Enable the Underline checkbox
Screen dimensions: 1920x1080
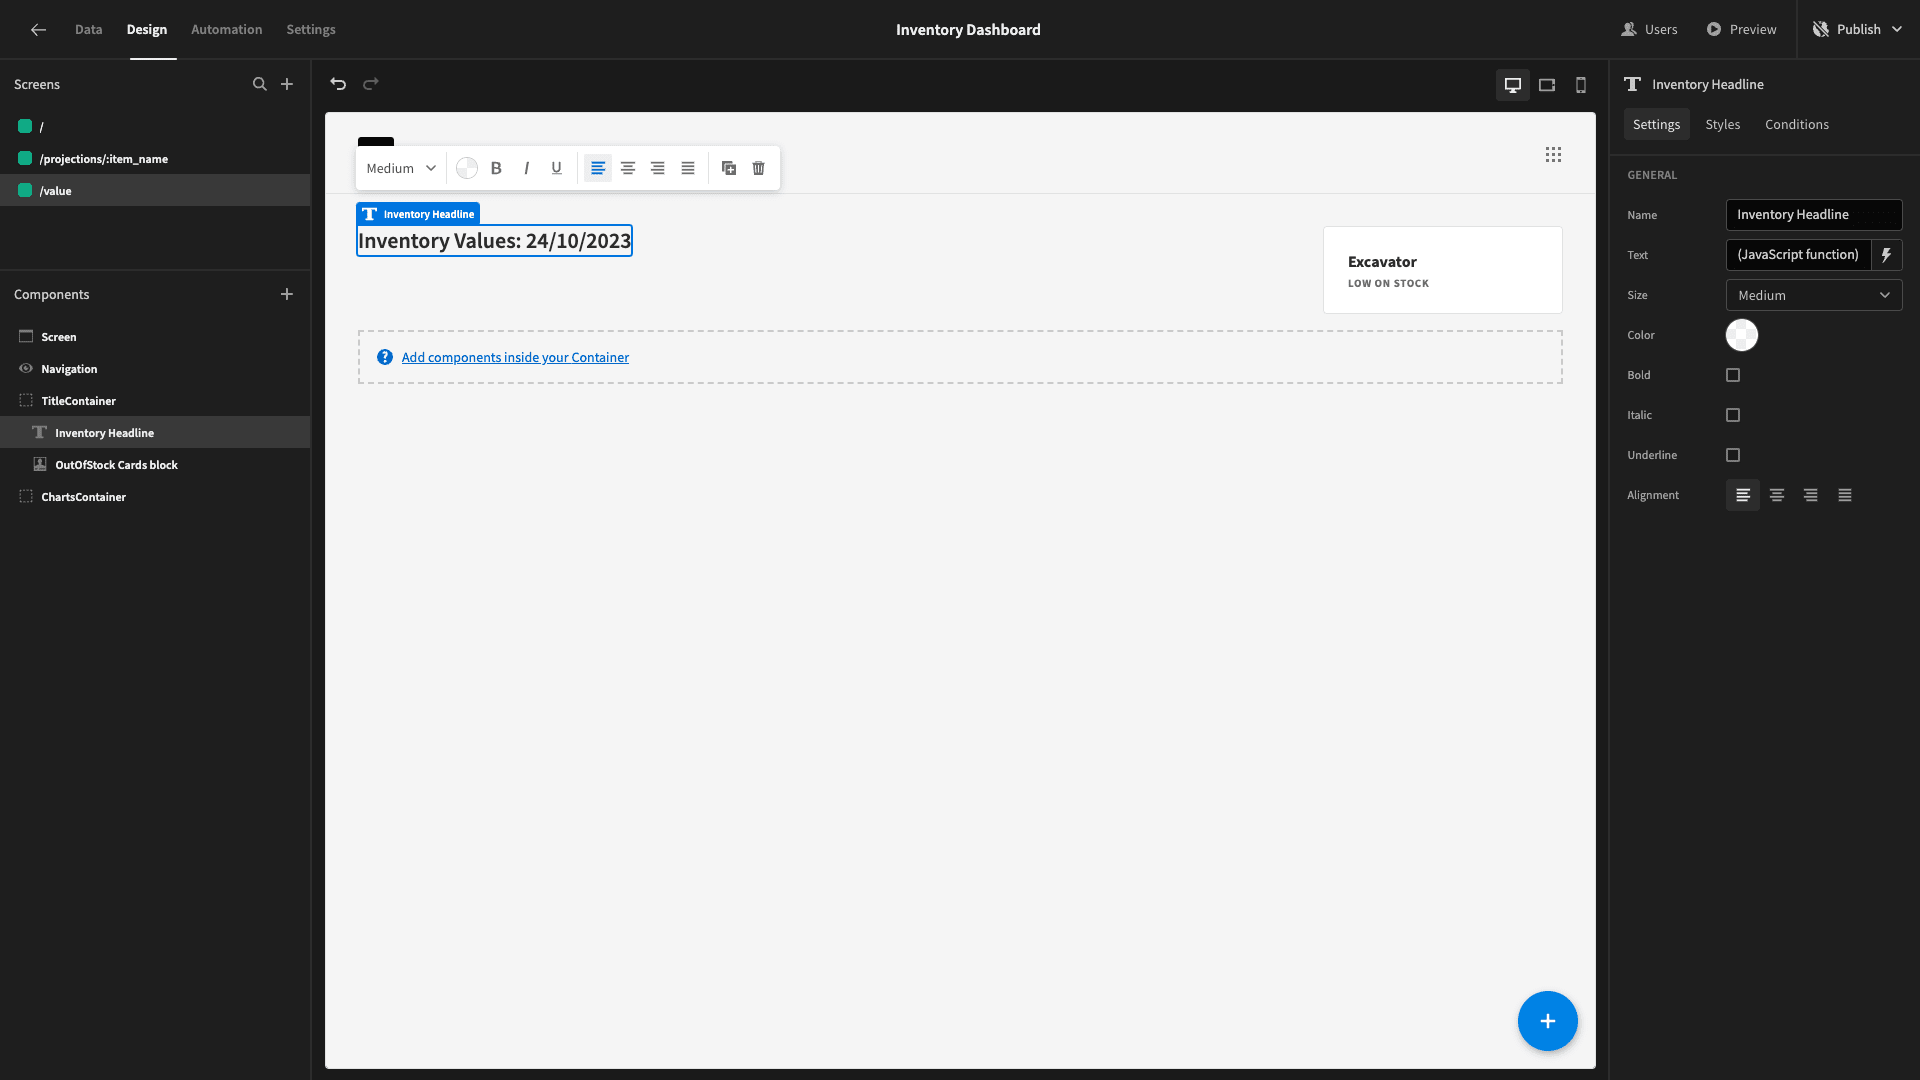(1733, 455)
